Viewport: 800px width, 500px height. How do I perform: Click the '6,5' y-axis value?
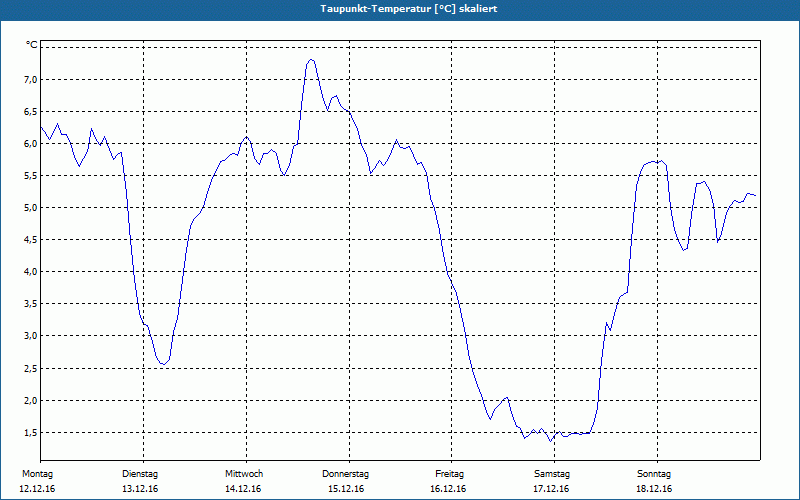tap(31, 111)
